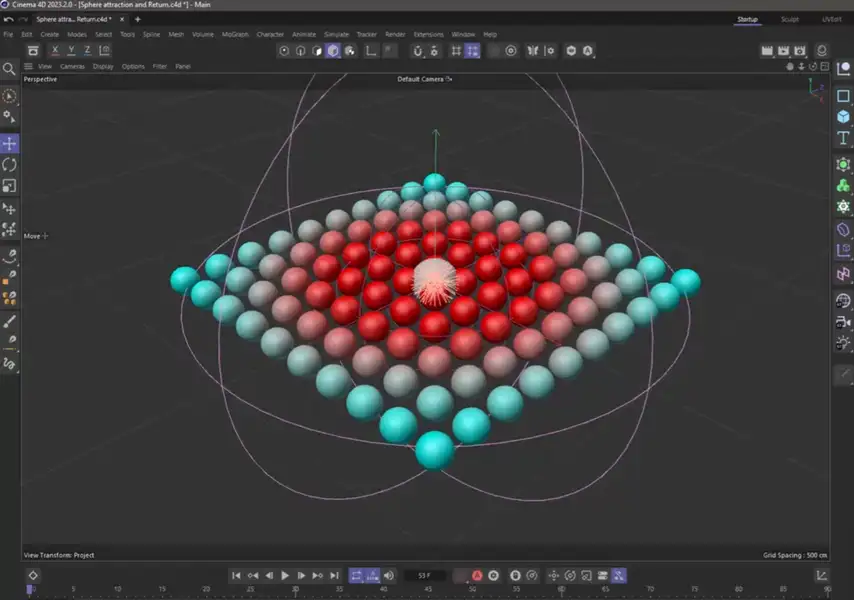
Task: Click the record active objects button
Action: (477, 576)
